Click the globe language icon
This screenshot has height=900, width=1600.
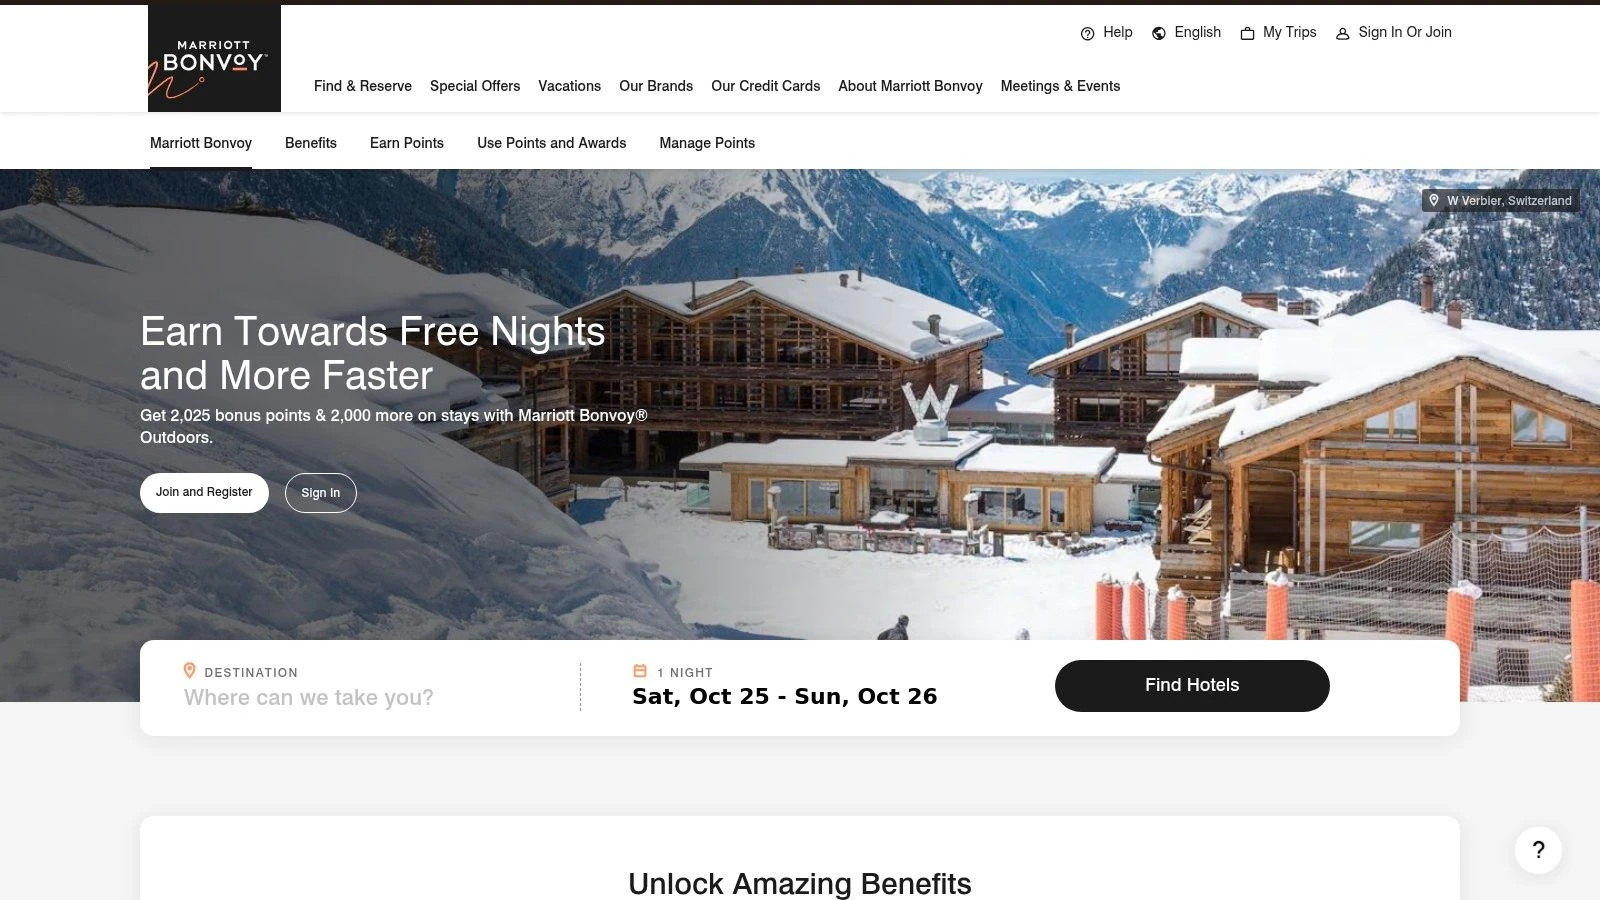[1159, 33]
